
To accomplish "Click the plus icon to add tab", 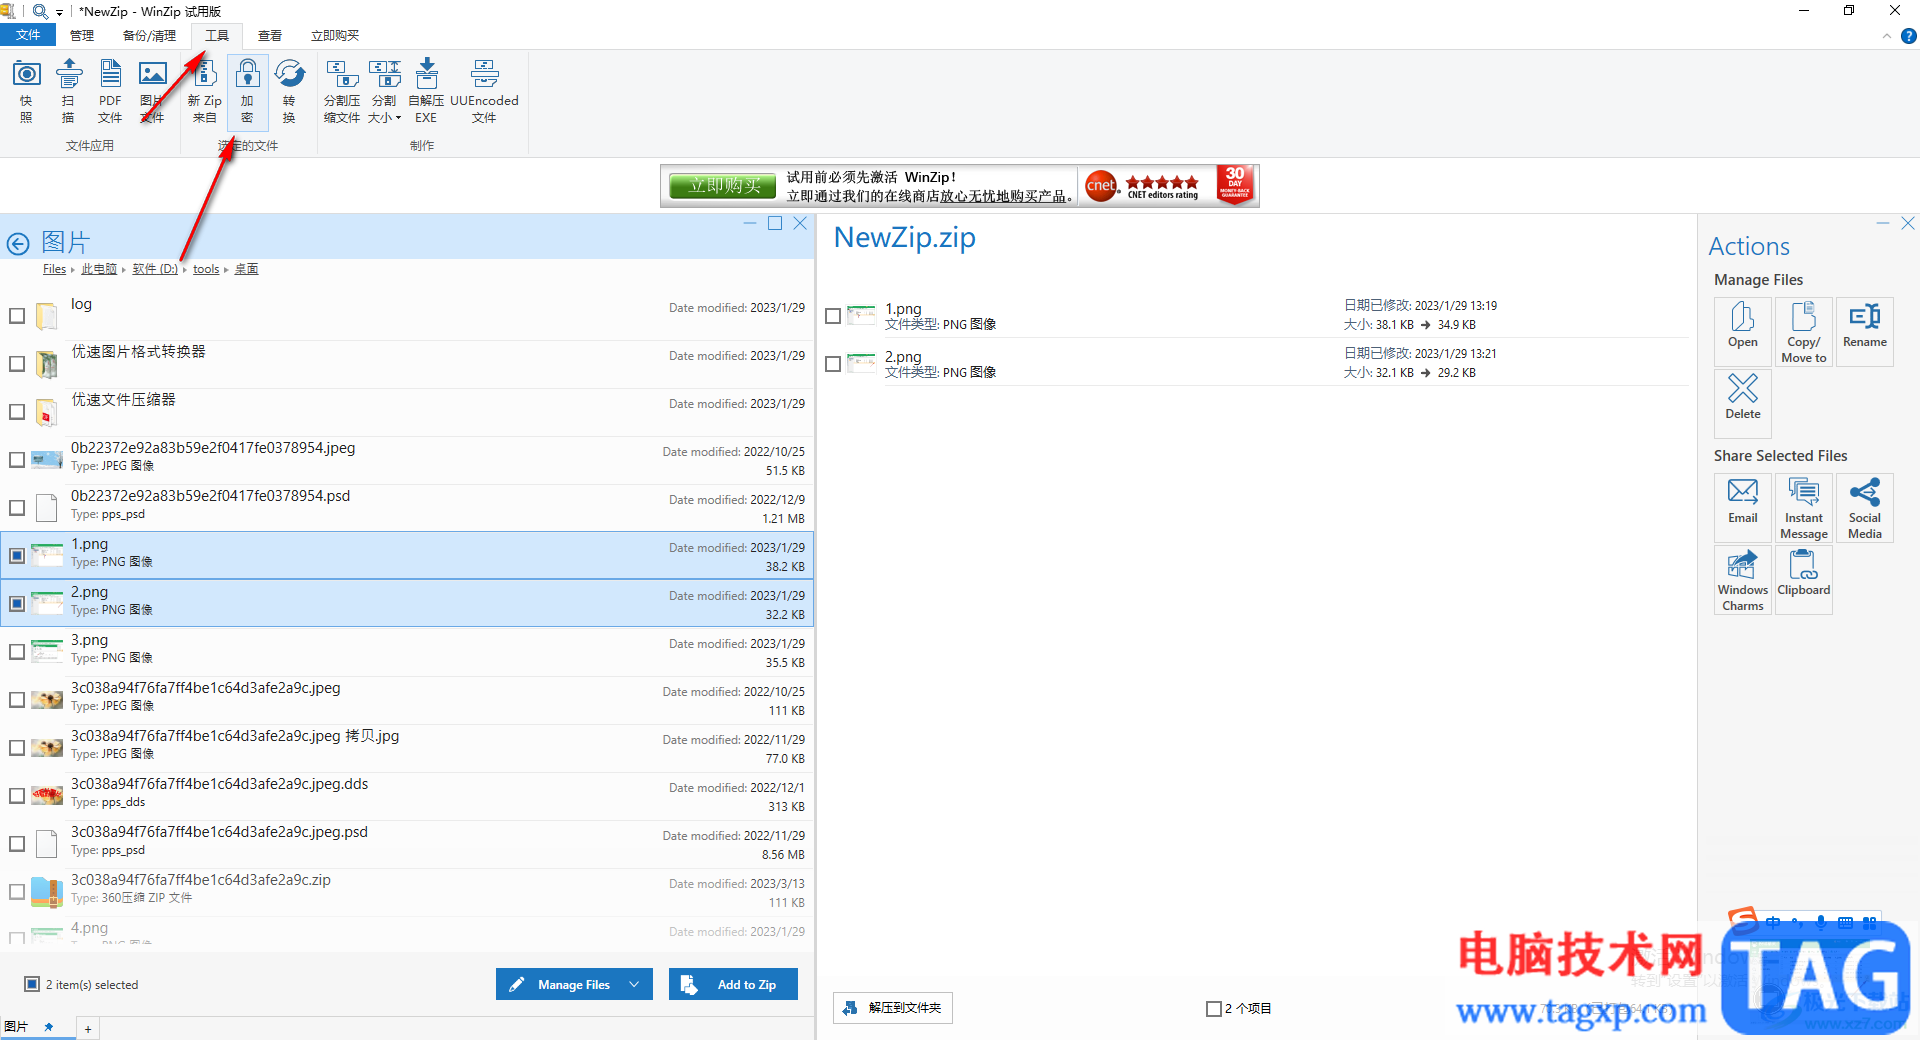I will 88,1029.
